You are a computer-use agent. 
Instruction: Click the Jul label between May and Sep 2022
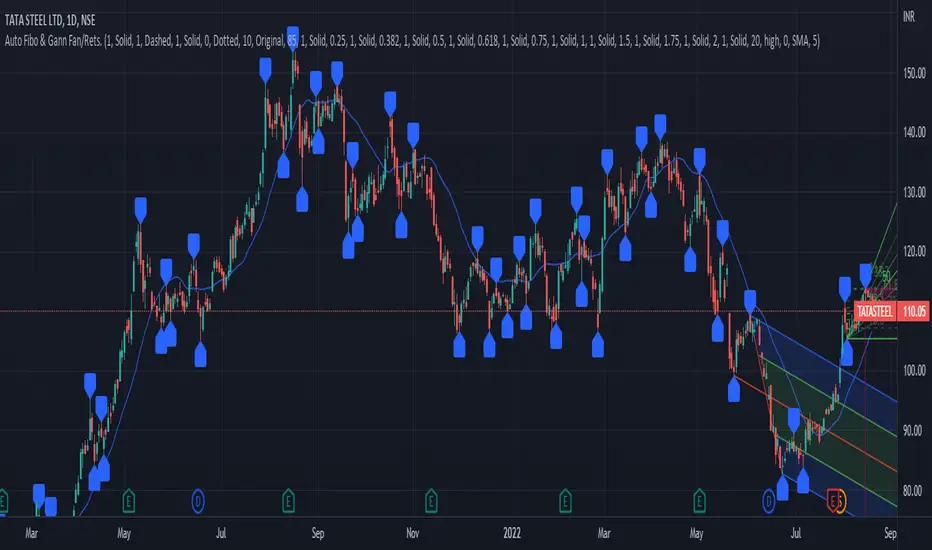coord(795,533)
